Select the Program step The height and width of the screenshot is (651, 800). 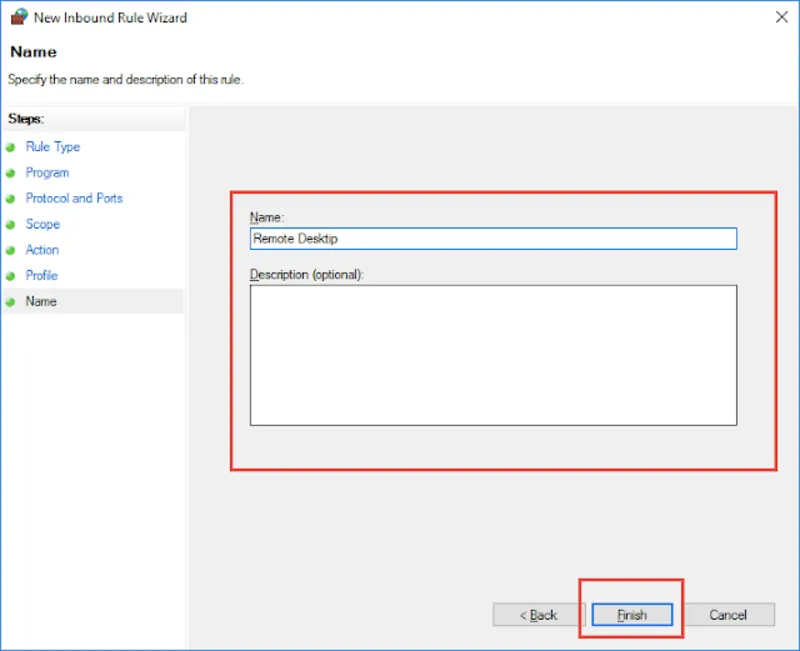click(47, 172)
